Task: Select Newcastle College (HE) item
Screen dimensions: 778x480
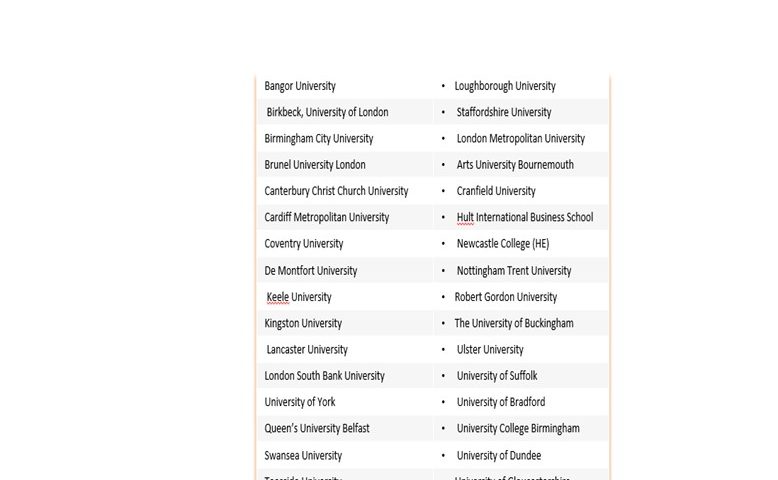Action: pos(503,244)
